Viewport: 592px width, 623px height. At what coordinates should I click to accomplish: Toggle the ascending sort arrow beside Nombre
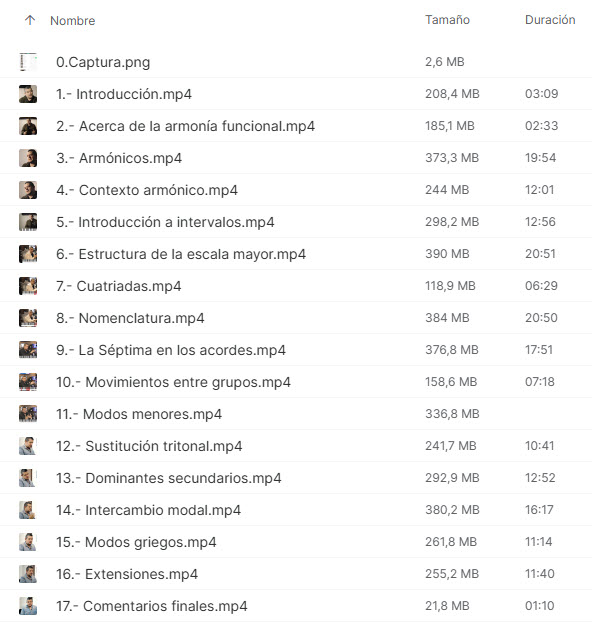pos(30,20)
